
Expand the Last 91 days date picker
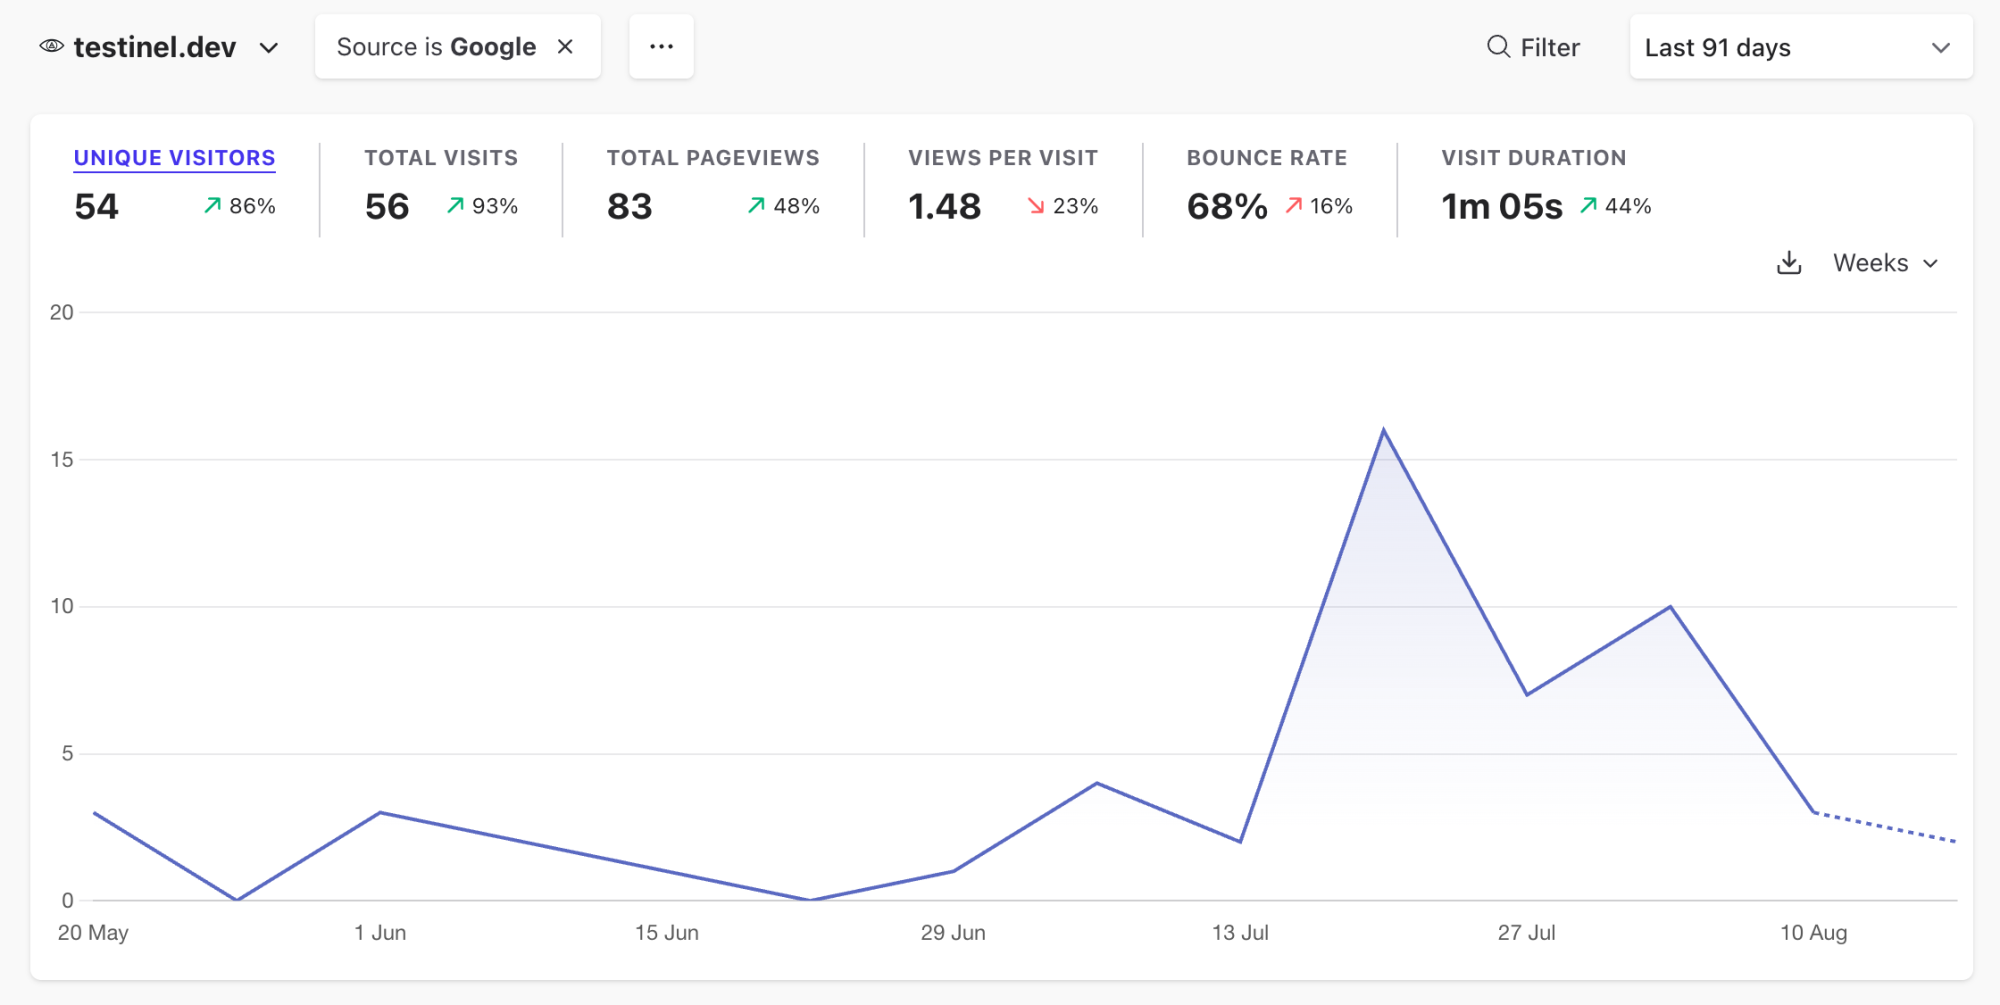point(1801,47)
